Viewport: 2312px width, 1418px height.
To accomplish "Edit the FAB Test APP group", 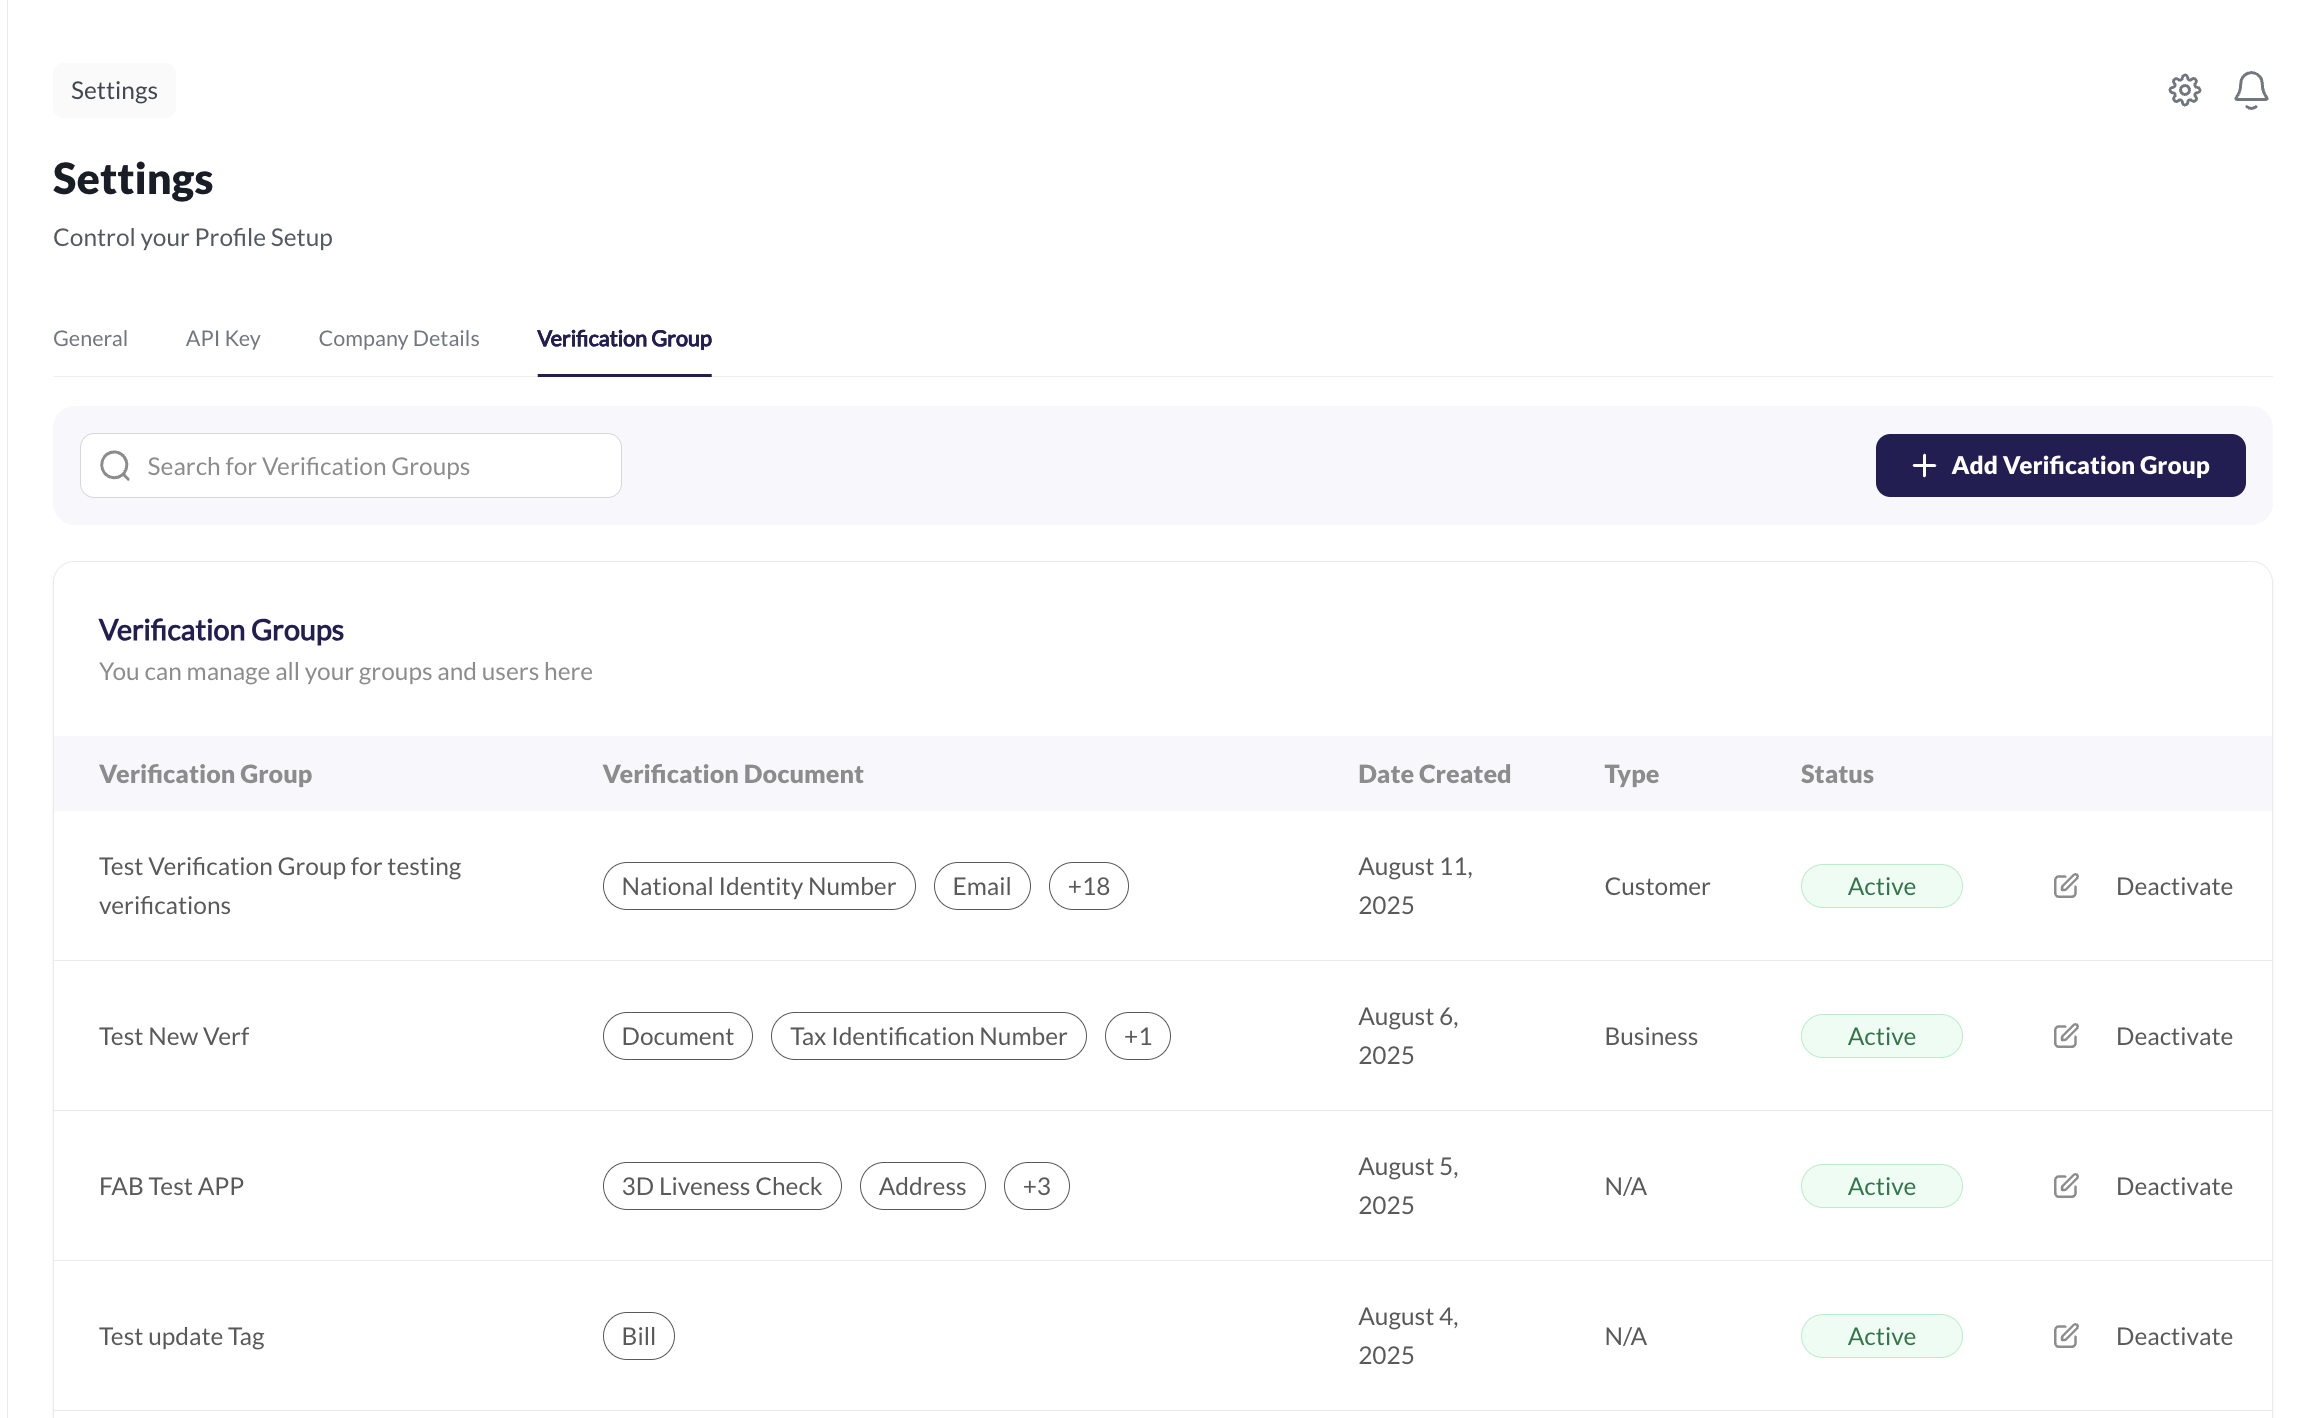I will pos(2065,1186).
